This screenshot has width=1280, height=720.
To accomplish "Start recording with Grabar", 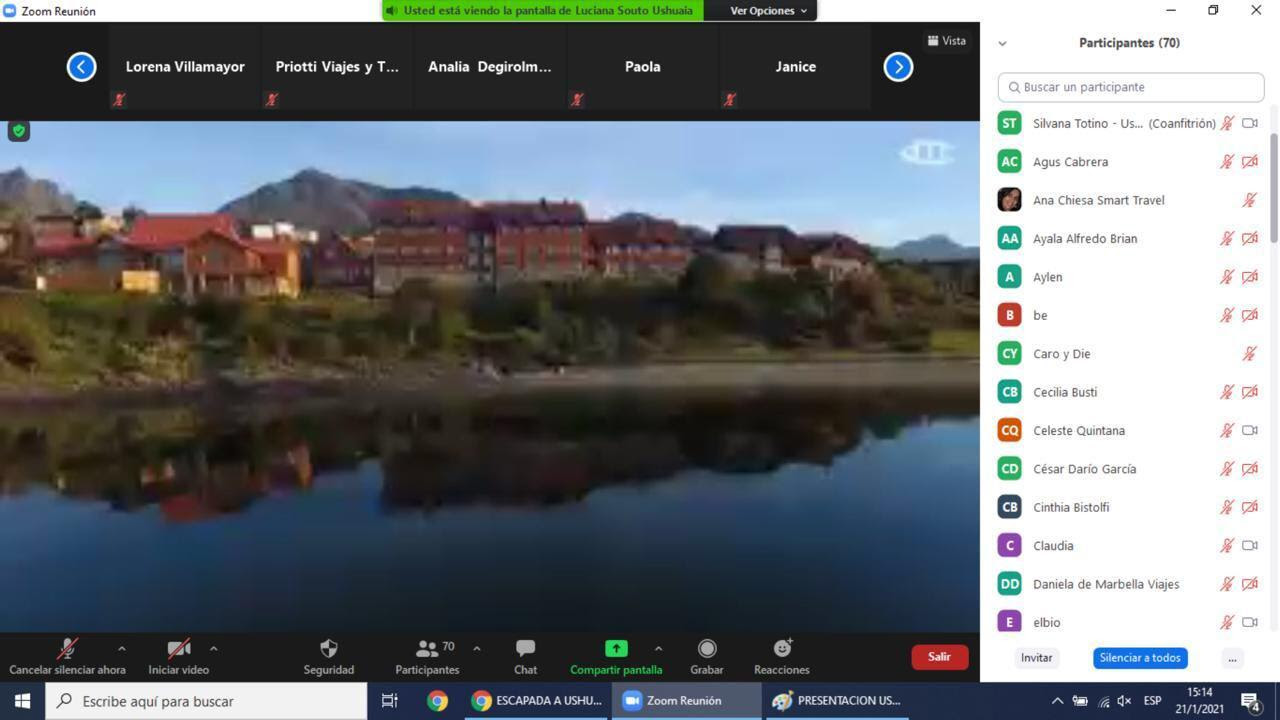I will [x=707, y=649].
